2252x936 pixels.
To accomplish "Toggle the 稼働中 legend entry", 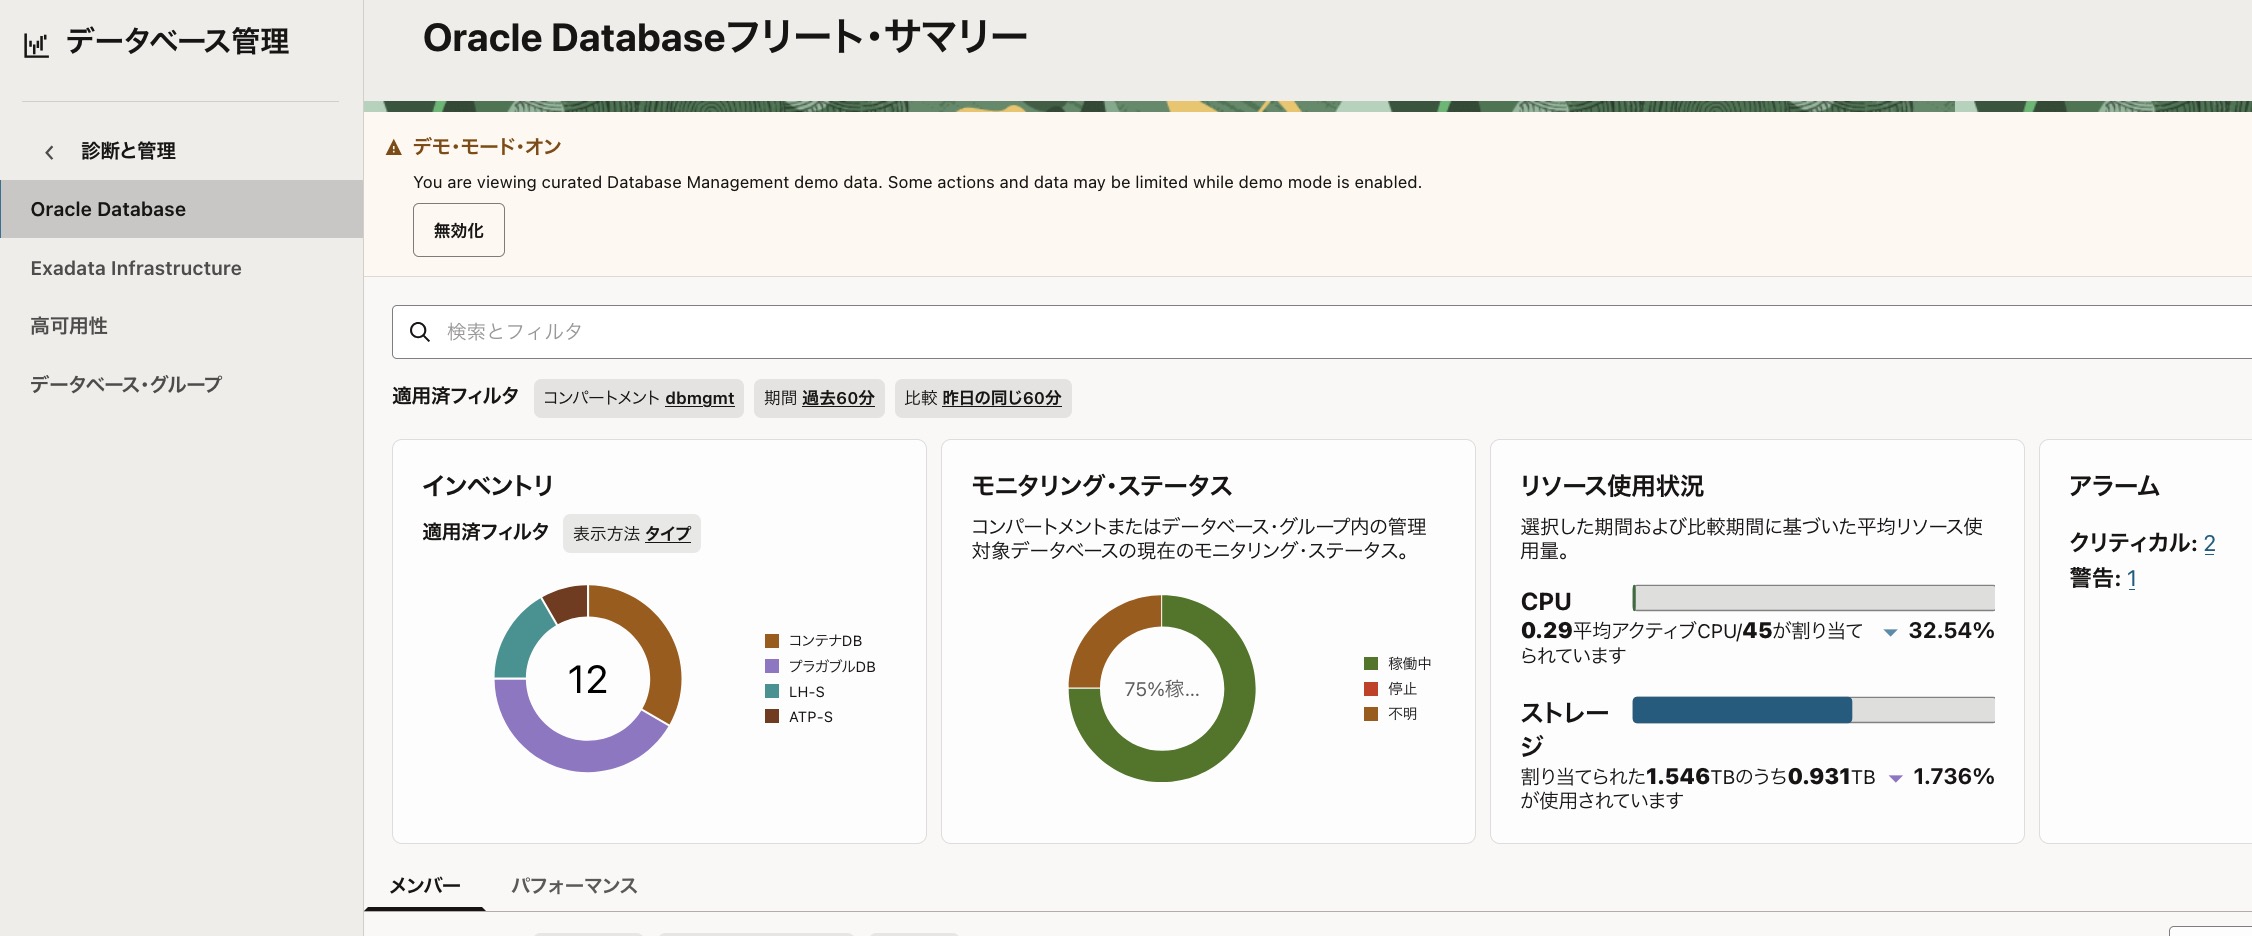I will click(x=1397, y=663).
